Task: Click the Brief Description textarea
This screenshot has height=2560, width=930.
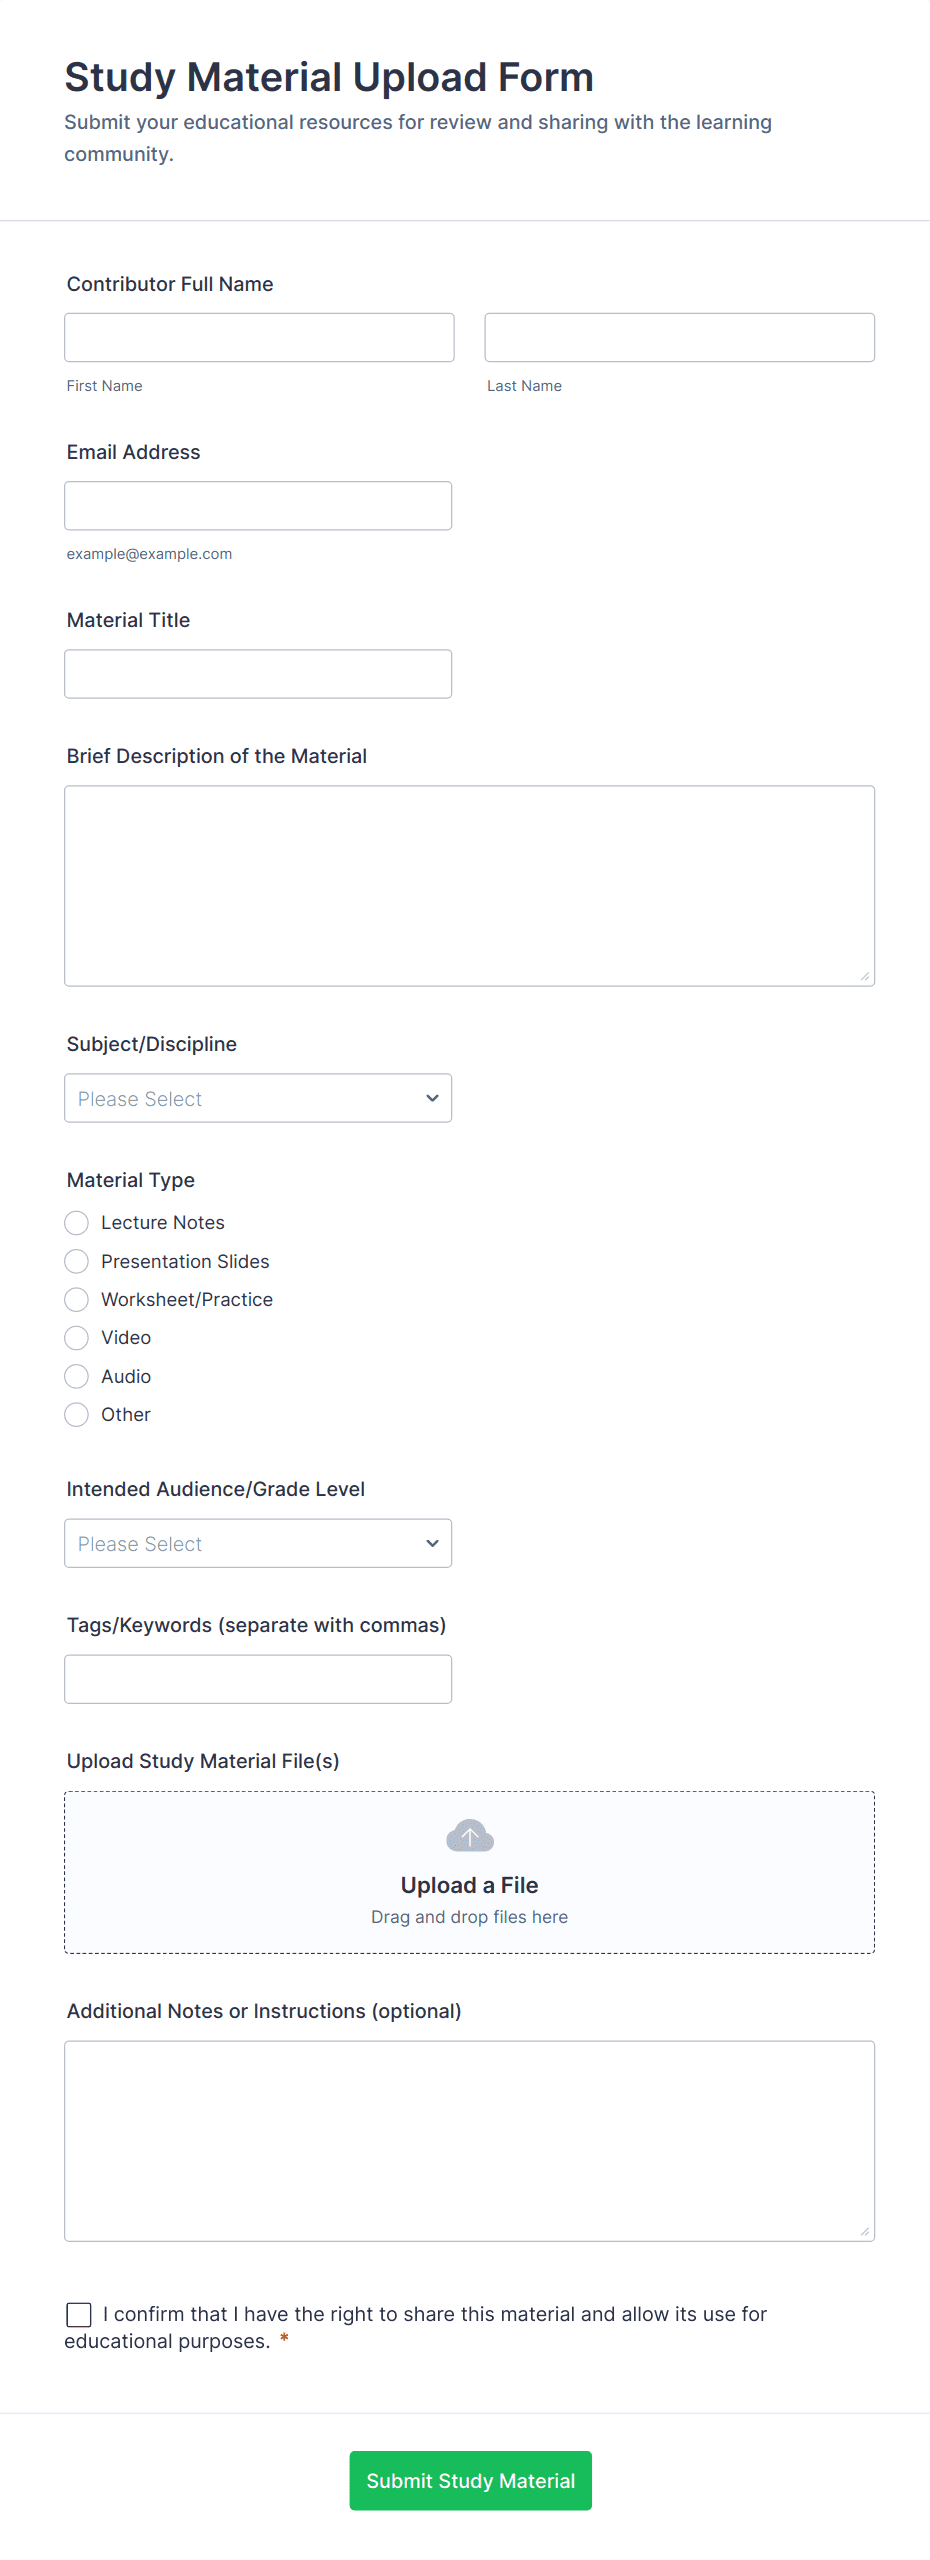Action: point(469,885)
